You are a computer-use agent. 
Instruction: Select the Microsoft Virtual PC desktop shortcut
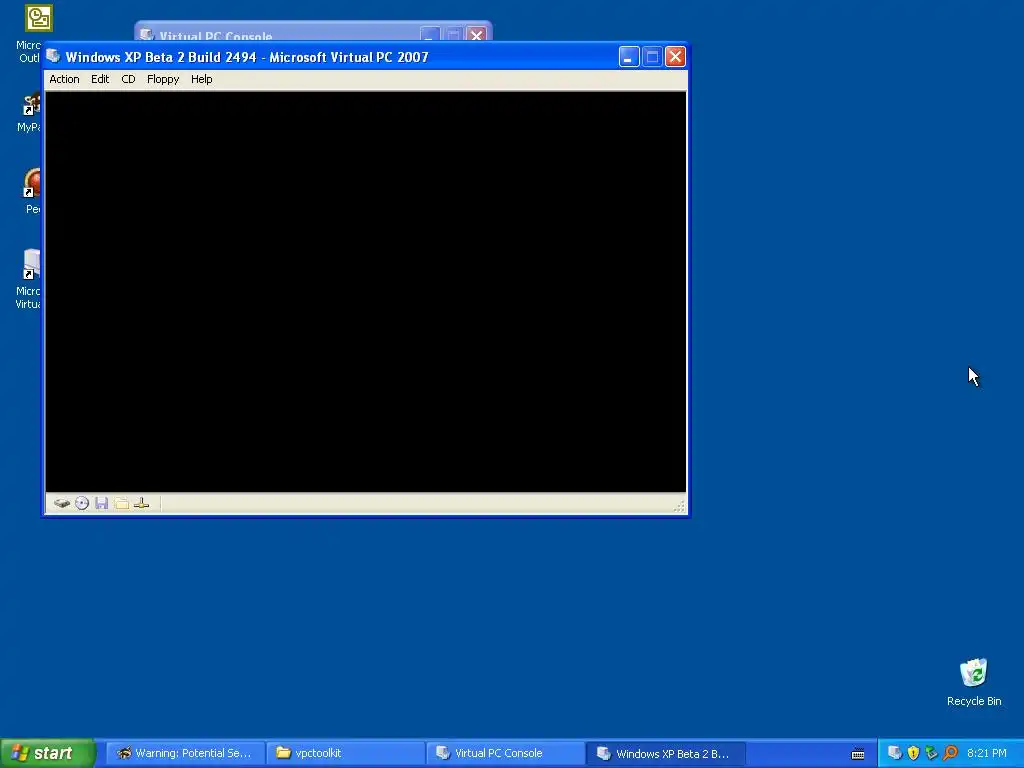click(29, 279)
